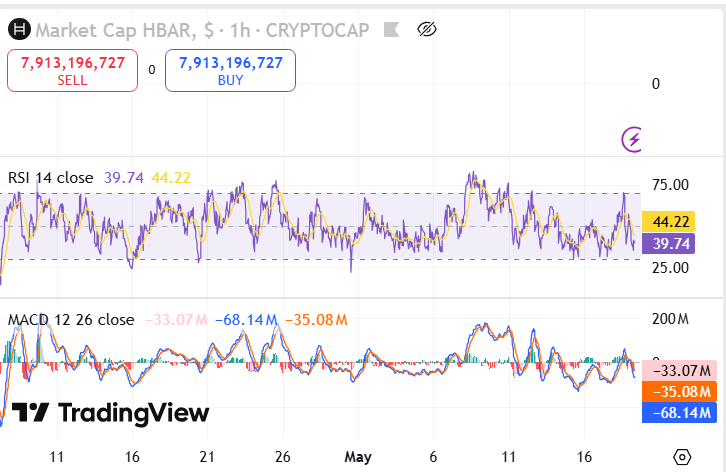
Task: Select the RSI 14 close indicator label
Action: [50, 178]
